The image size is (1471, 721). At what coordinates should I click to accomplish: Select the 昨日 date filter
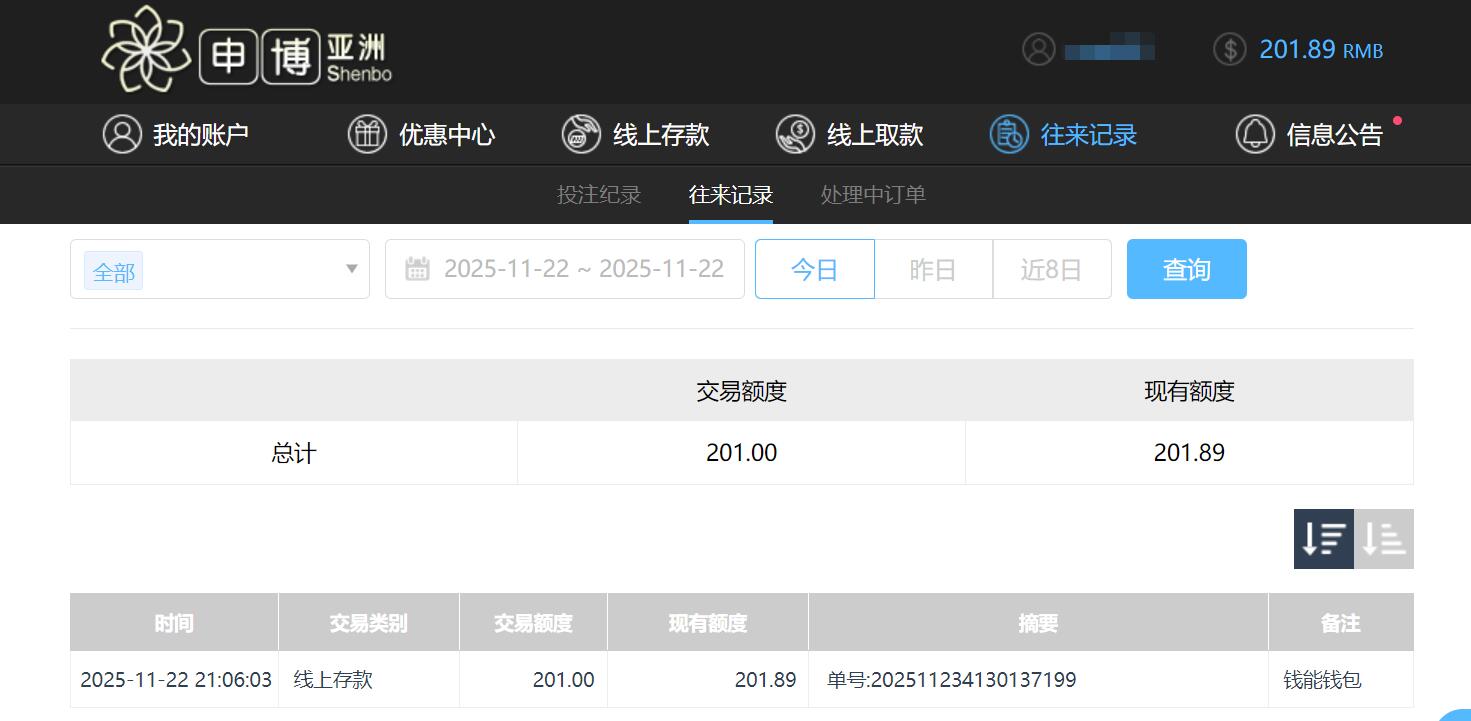pyautogui.click(x=933, y=268)
